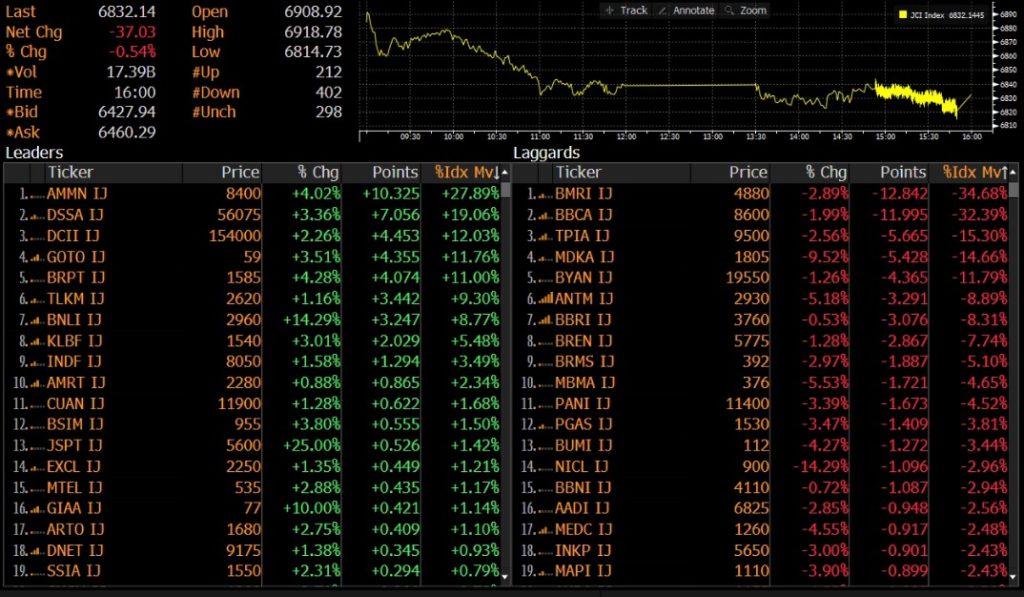Open the volume bars icon beside AMRT IJ
The width and height of the screenshot is (1024, 597).
click(x=37, y=383)
